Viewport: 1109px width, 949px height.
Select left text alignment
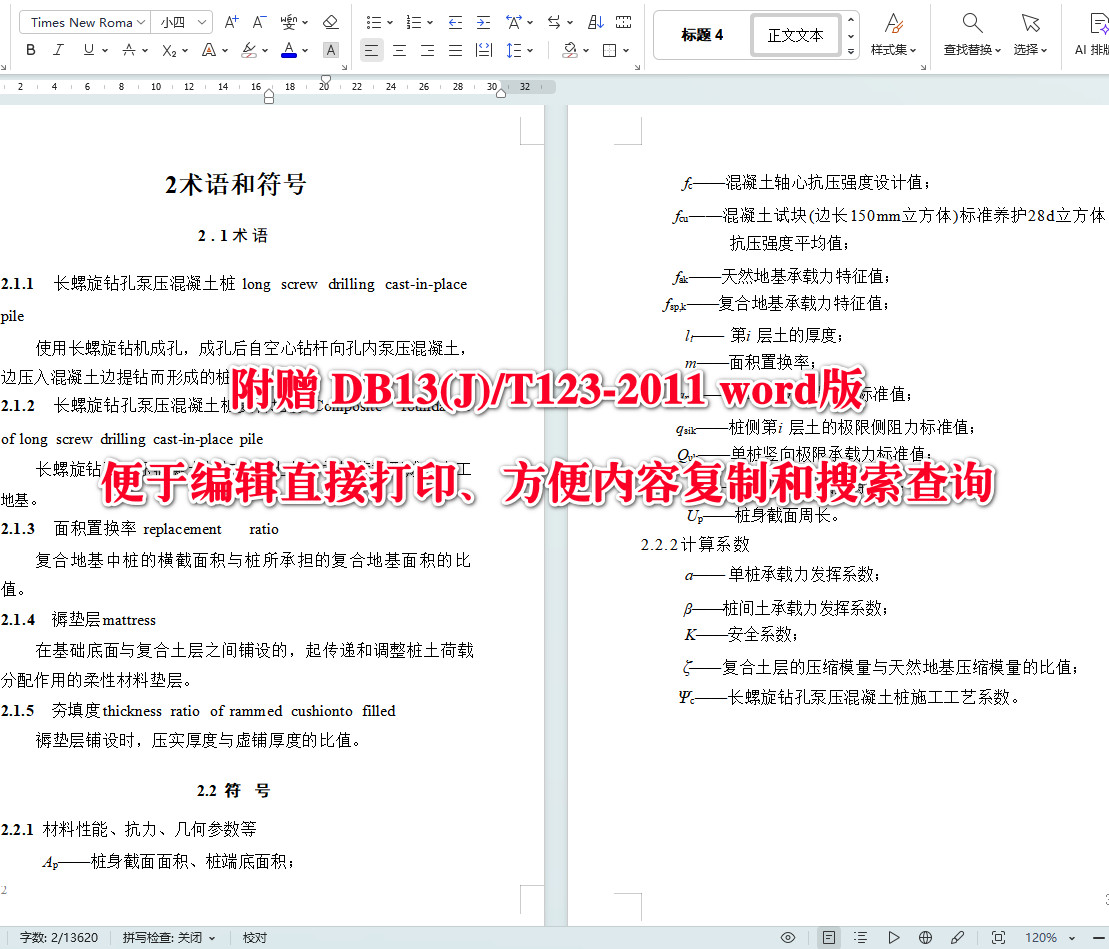coord(371,50)
